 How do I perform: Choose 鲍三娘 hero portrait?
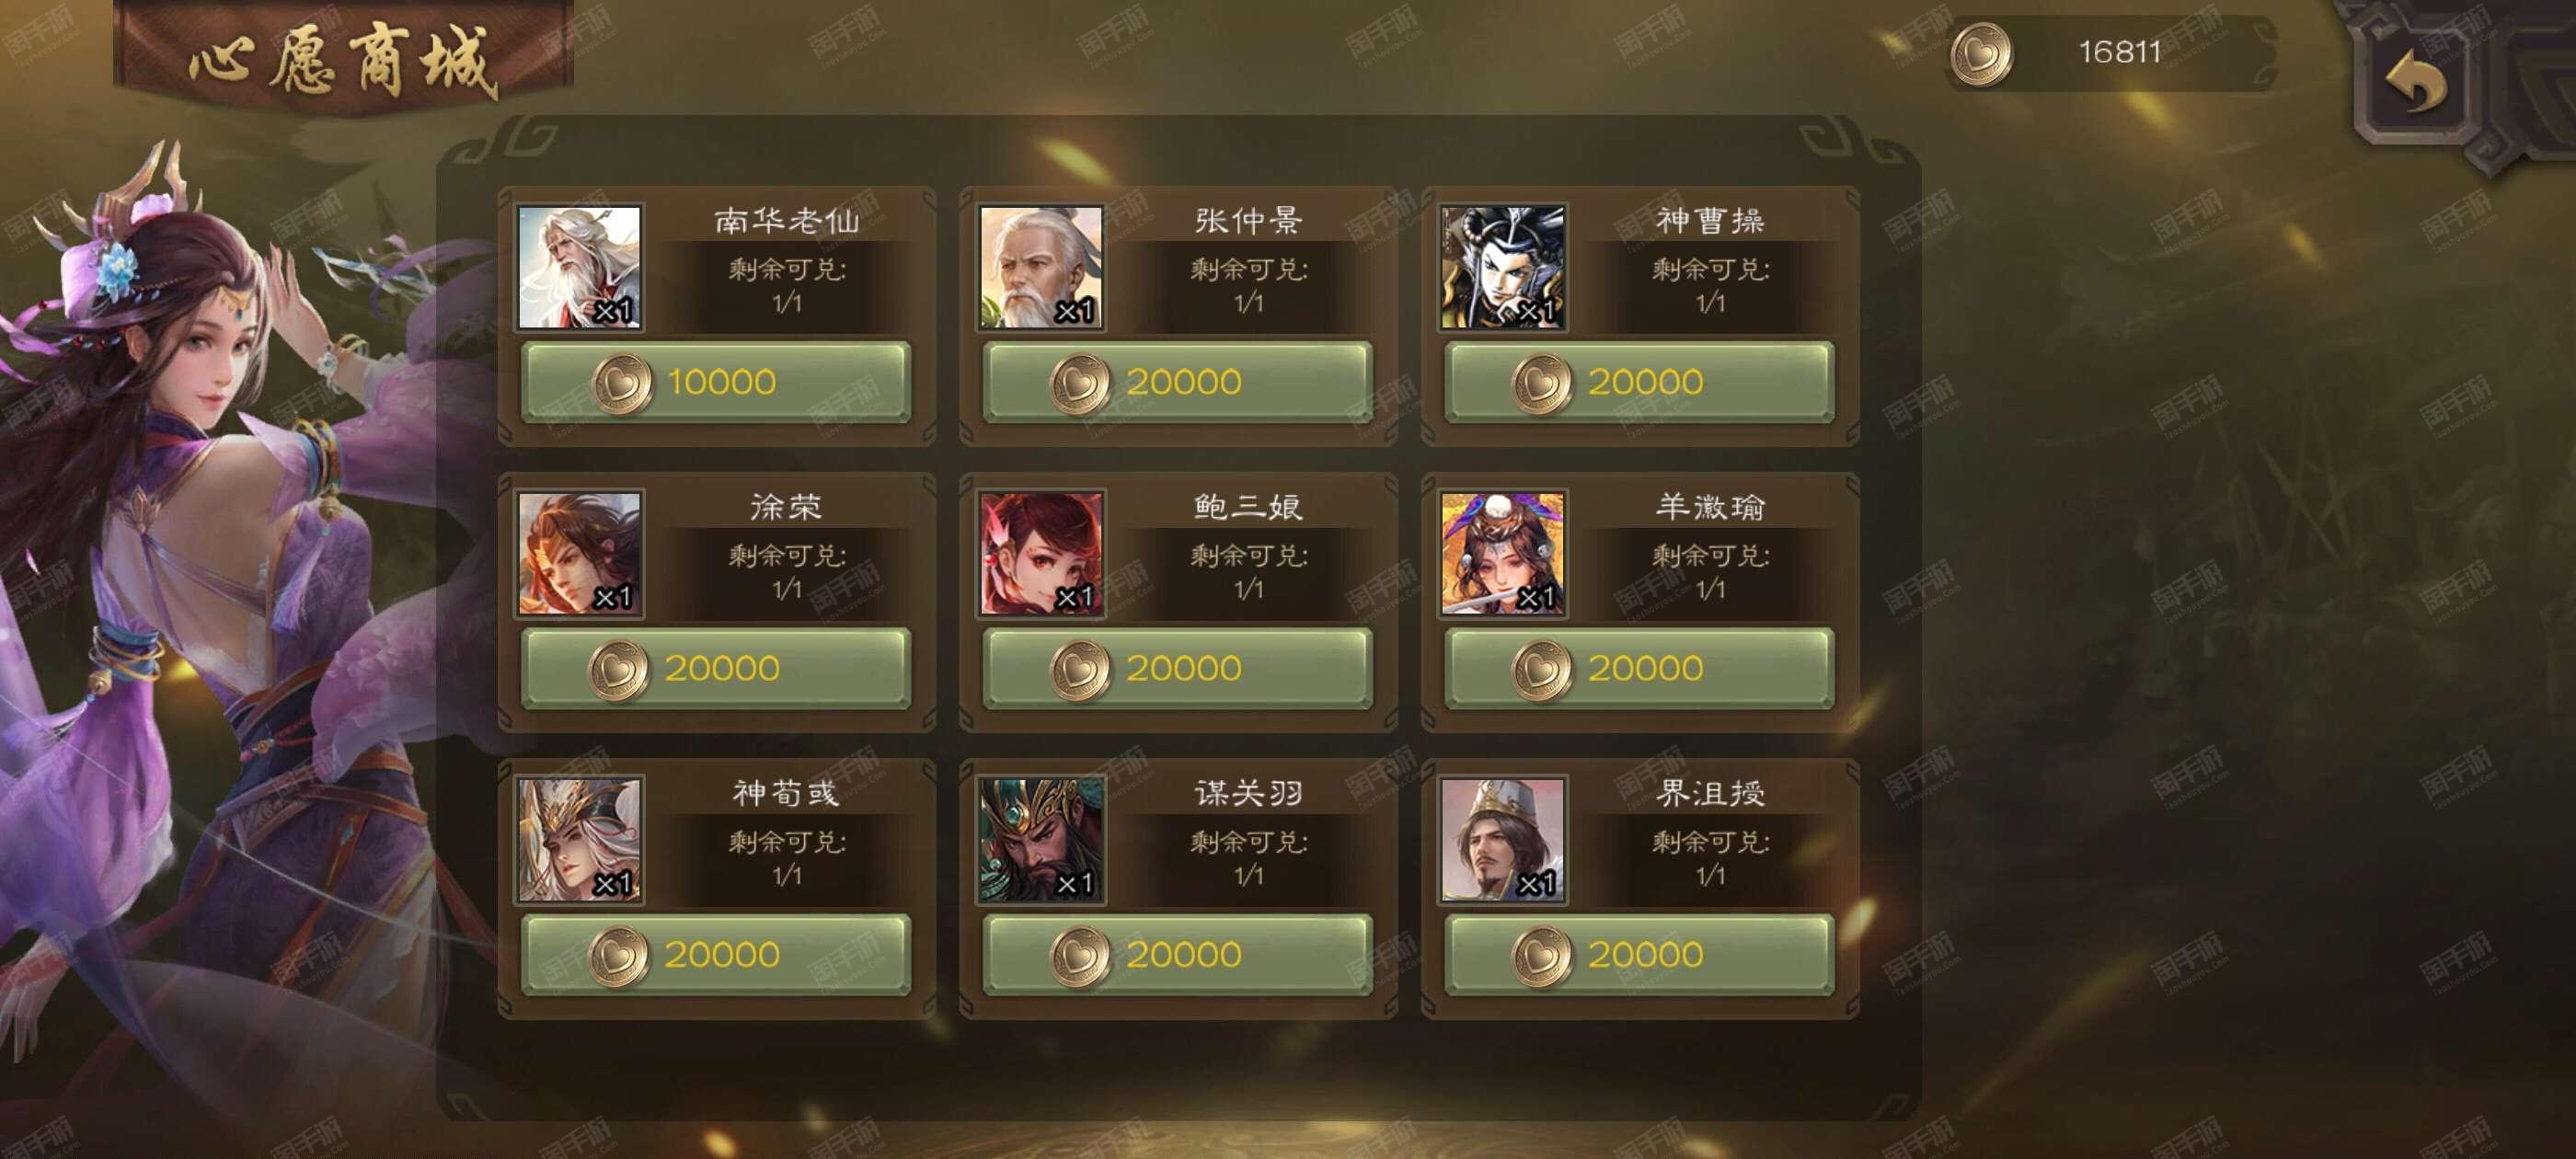[x=1041, y=553]
